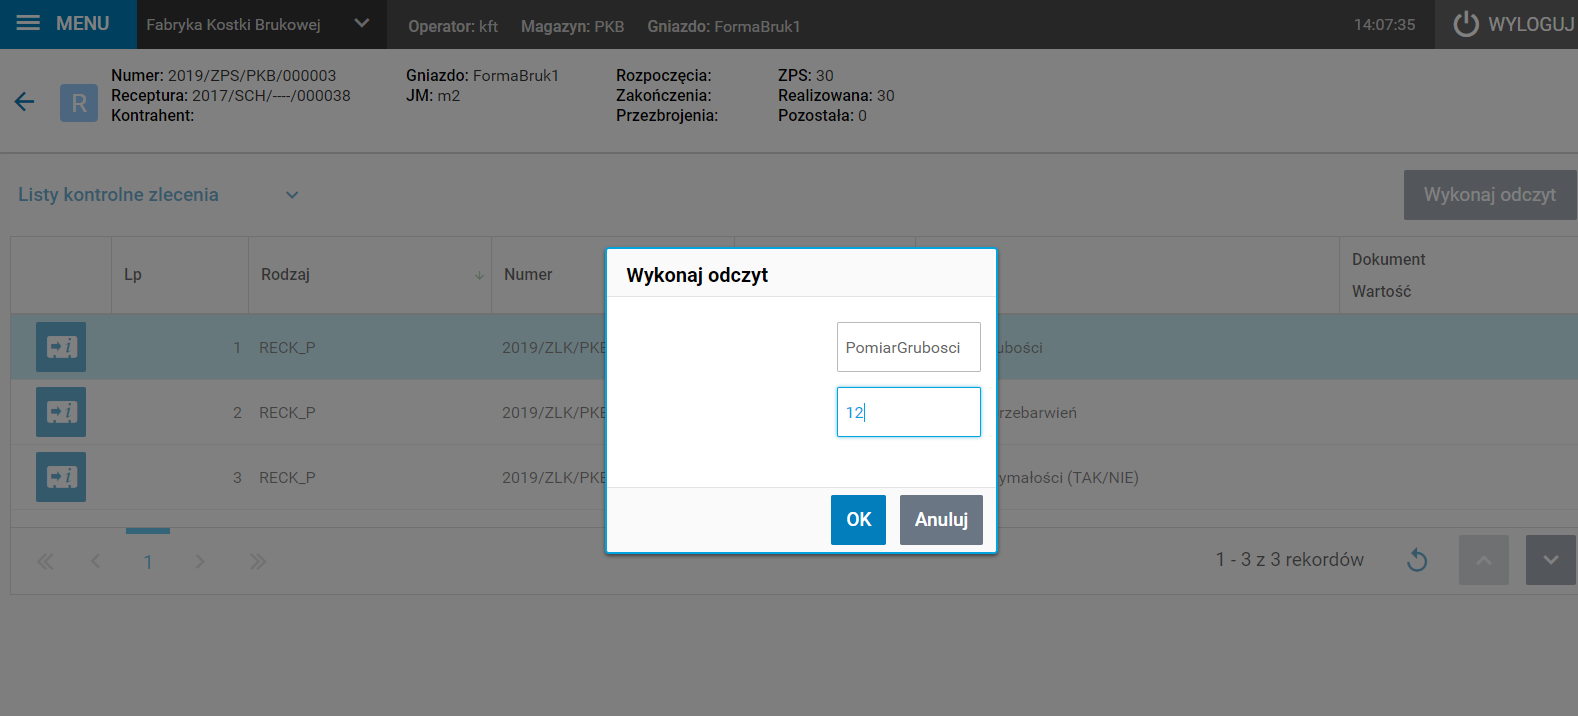Go to the last page arrow
Screen dimensions: 1578x716
(x=258, y=562)
